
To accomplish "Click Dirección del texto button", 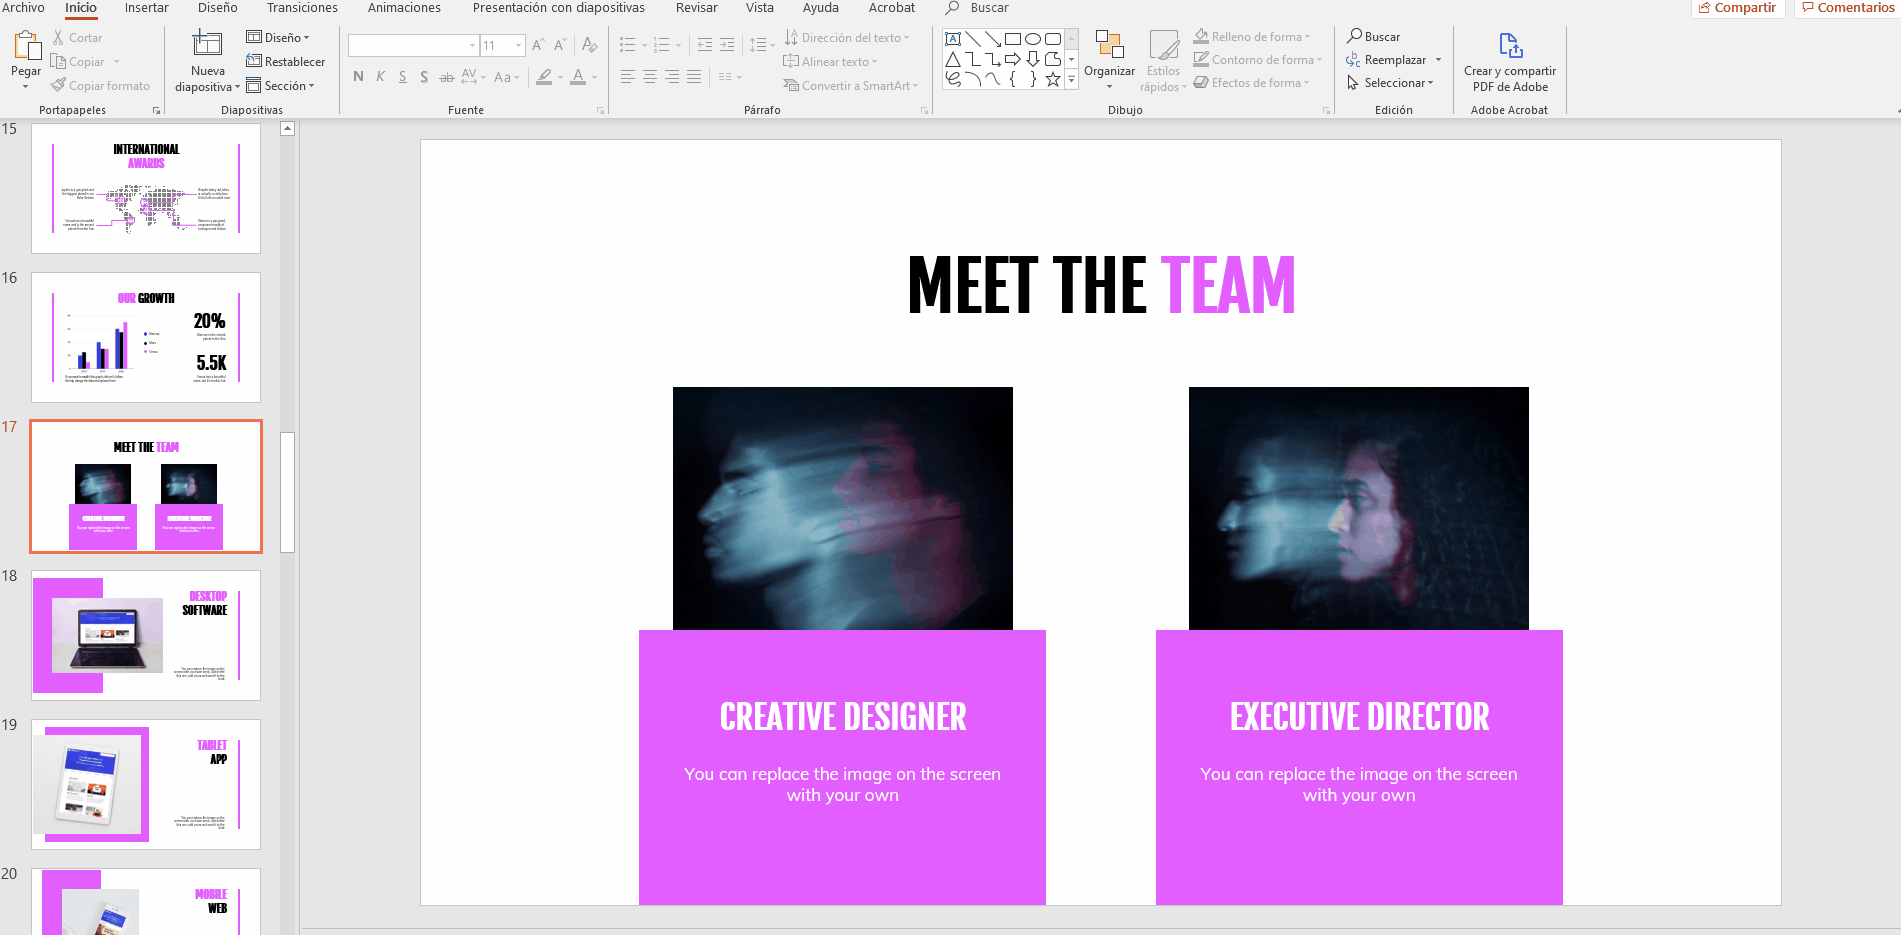I will click(847, 38).
